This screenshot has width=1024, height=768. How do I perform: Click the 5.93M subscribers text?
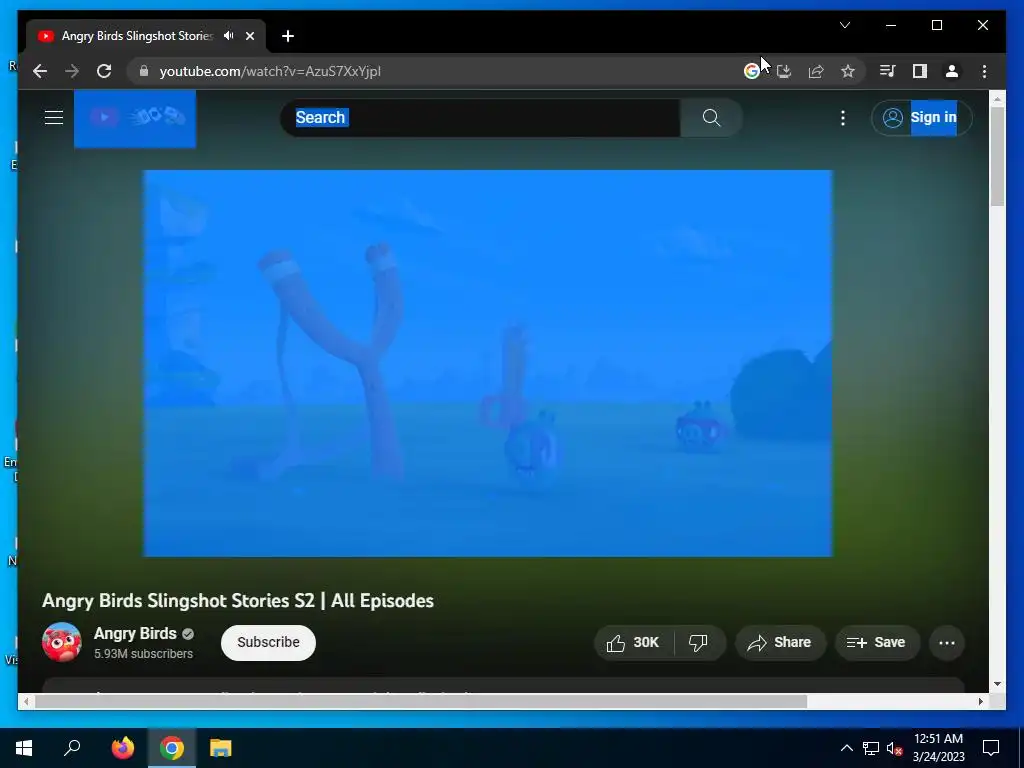pyautogui.click(x=144, y=654)
